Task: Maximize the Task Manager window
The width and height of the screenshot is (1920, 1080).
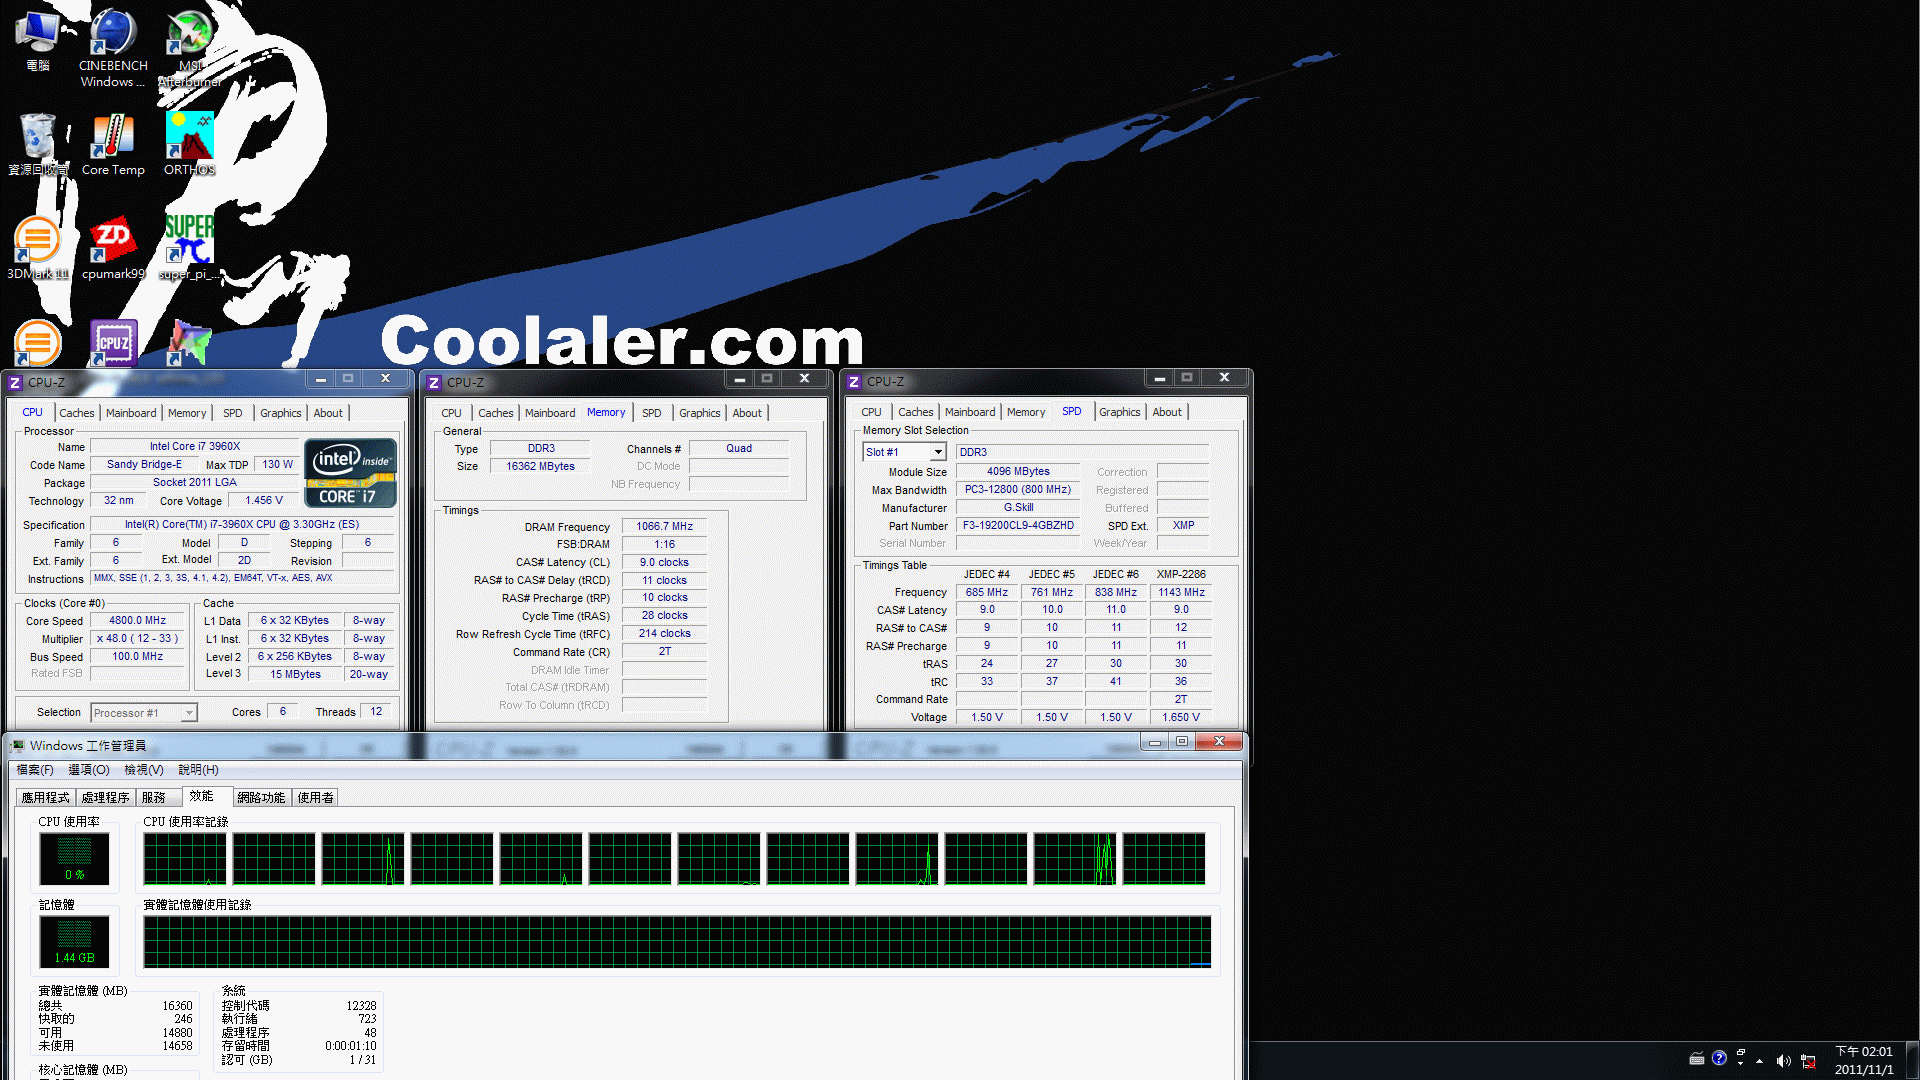Action: [x=1182, y=742]
